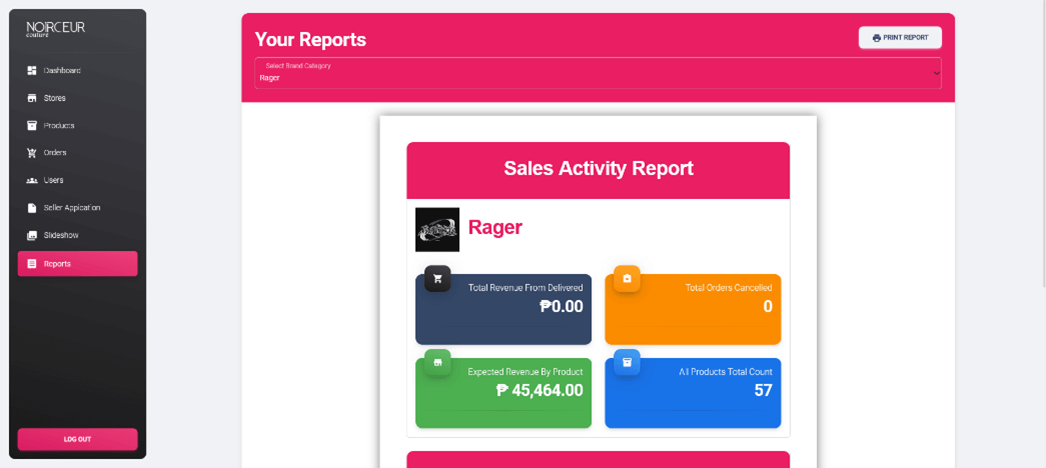Click the Noirceur Couture logo
The image size is (1046, 468).
(55, 29)
